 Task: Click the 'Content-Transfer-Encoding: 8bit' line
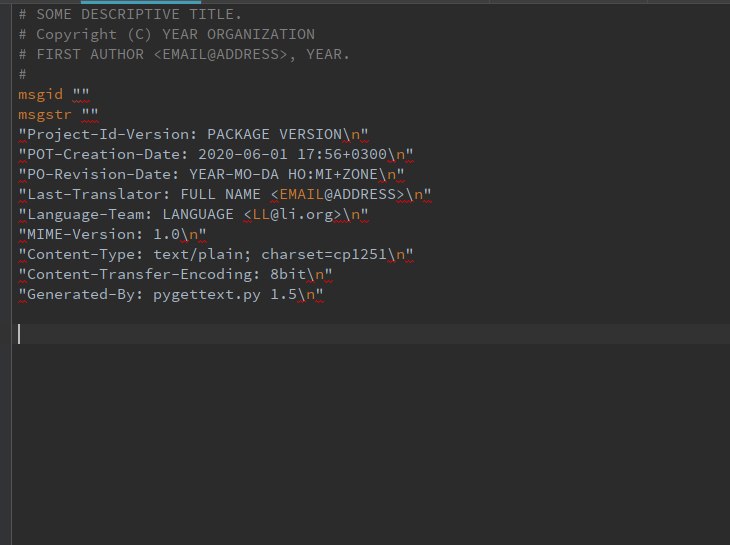pyautogui.click(x=175, y=275)
